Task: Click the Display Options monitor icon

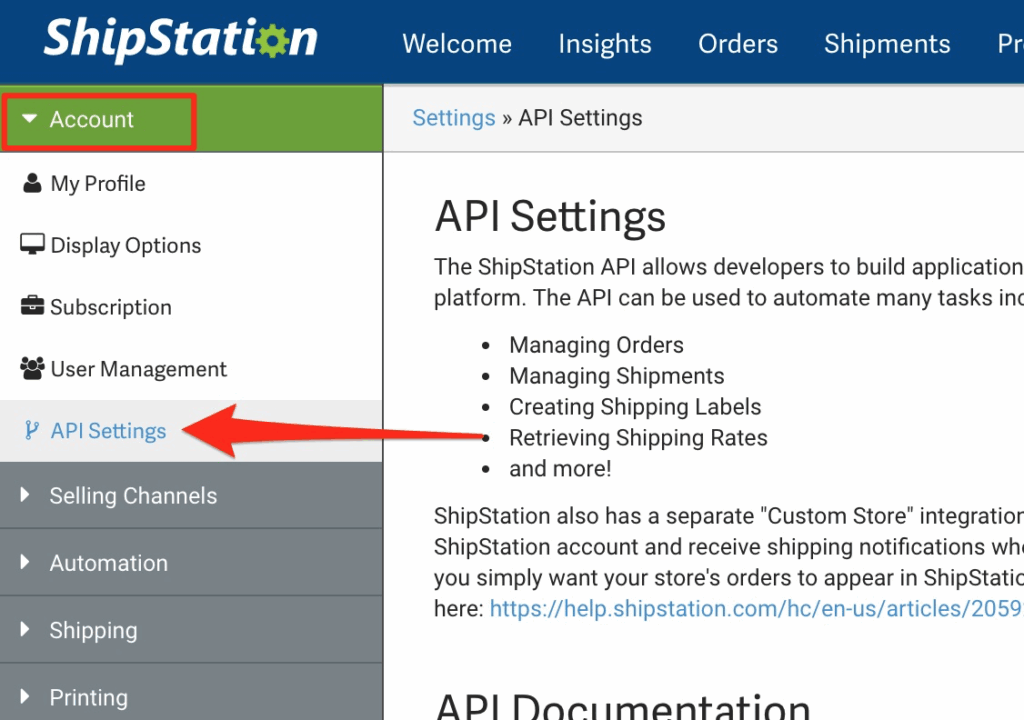Action: [33, 246]
